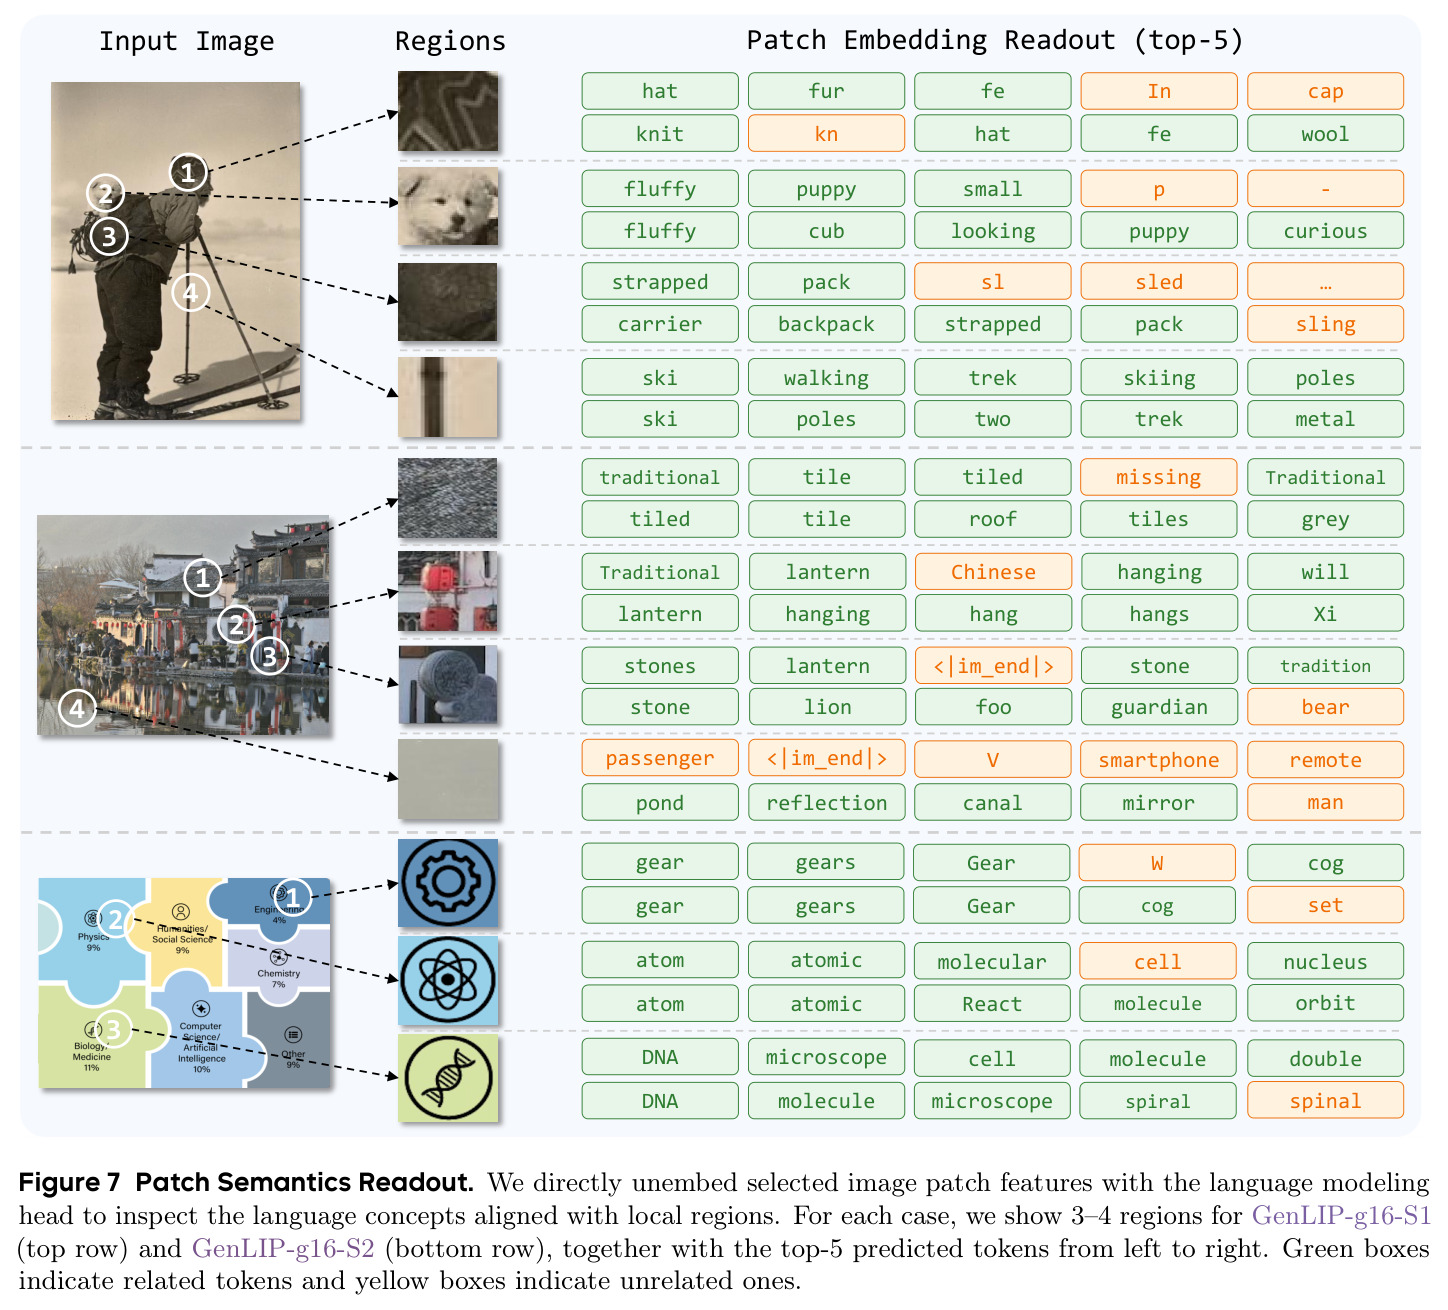Click the 'fur' token box
This screenshot has height=1310, width=1448.
[826, 91]
